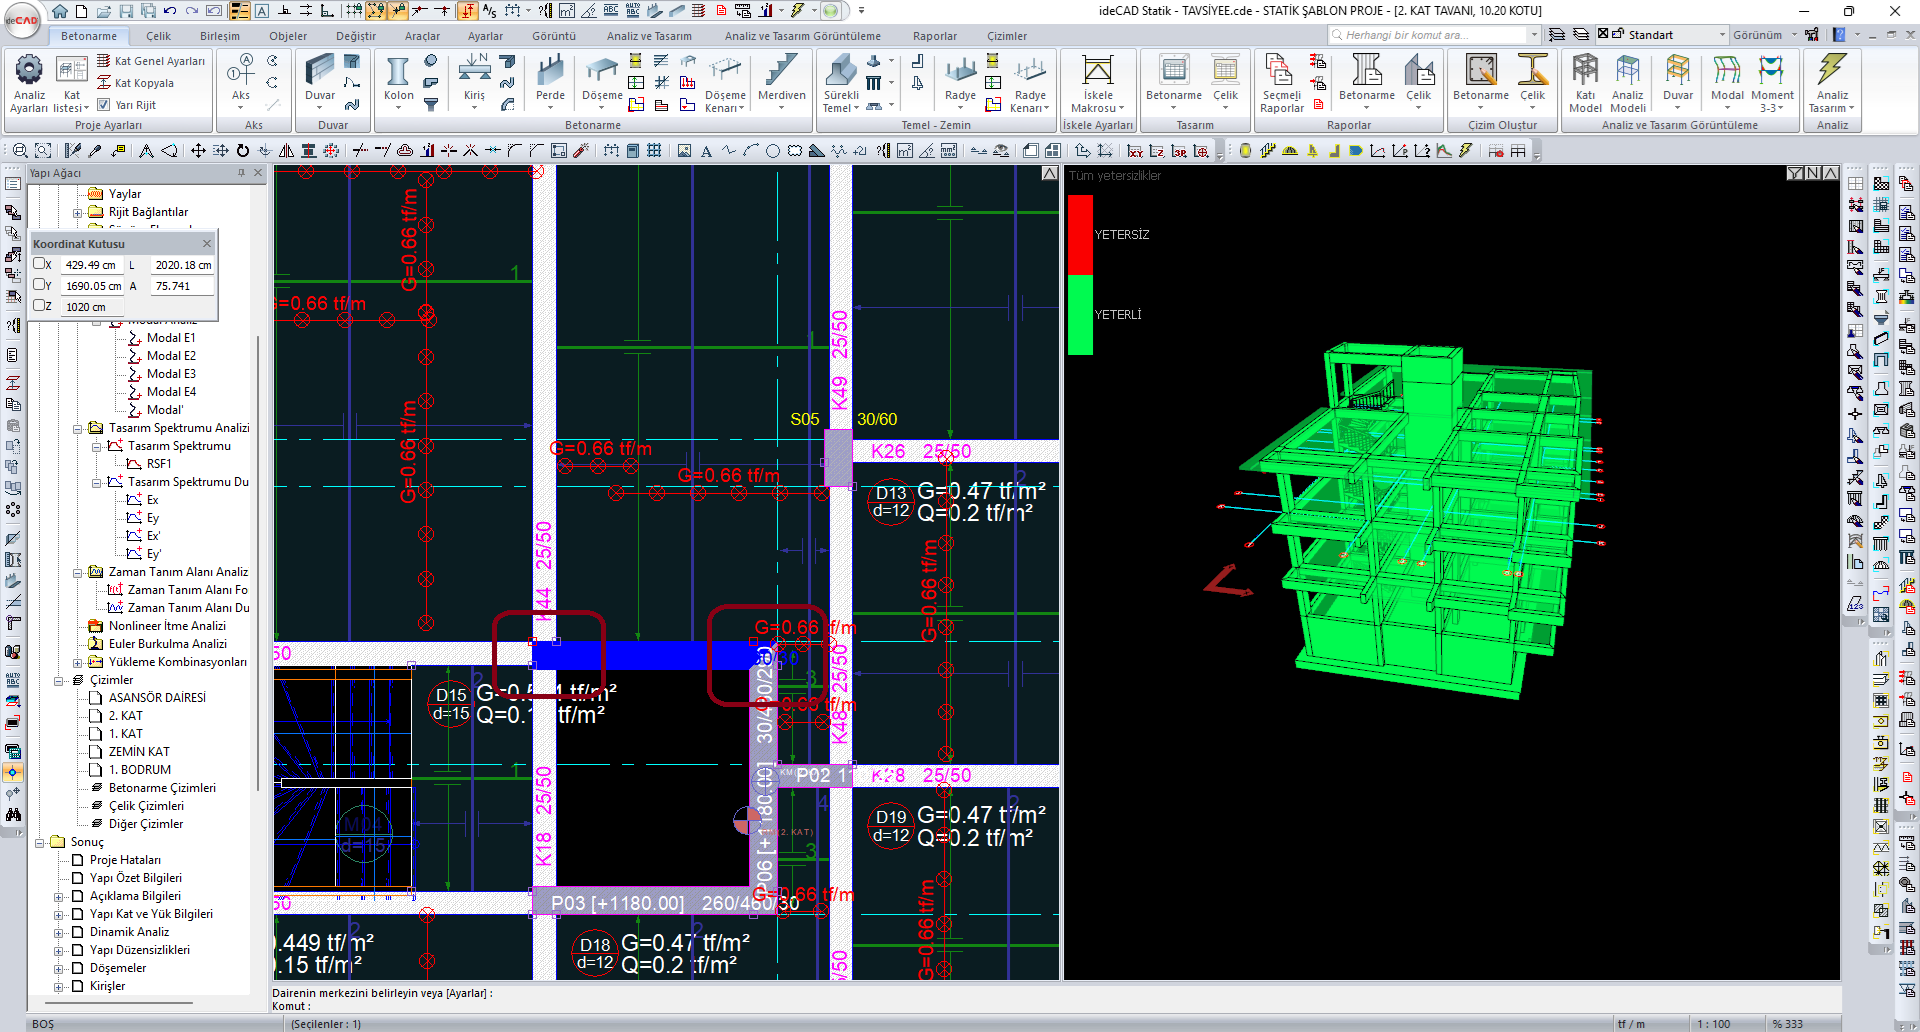1920x1032 pixels.
Task: Click the Kat Kopyala button
Action: [x=135, y=83]
